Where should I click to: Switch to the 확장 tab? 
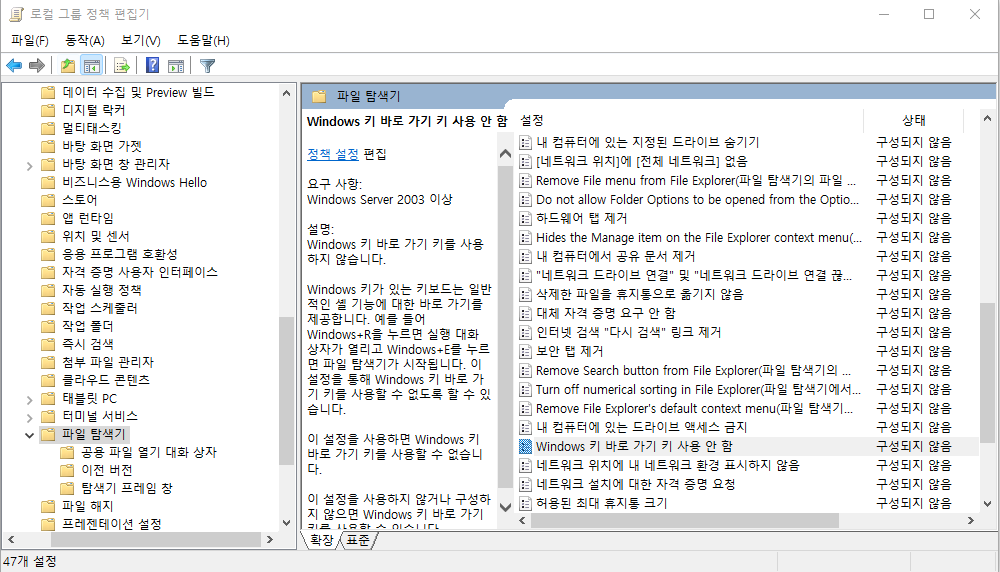[x=321, y=541]
